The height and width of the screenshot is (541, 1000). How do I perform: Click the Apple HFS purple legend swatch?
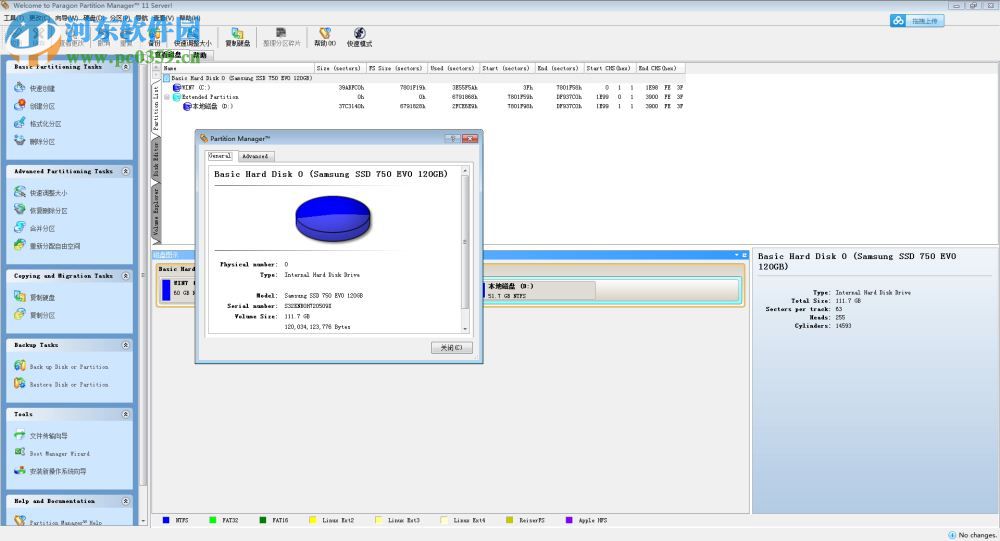[x=569, y=521]
